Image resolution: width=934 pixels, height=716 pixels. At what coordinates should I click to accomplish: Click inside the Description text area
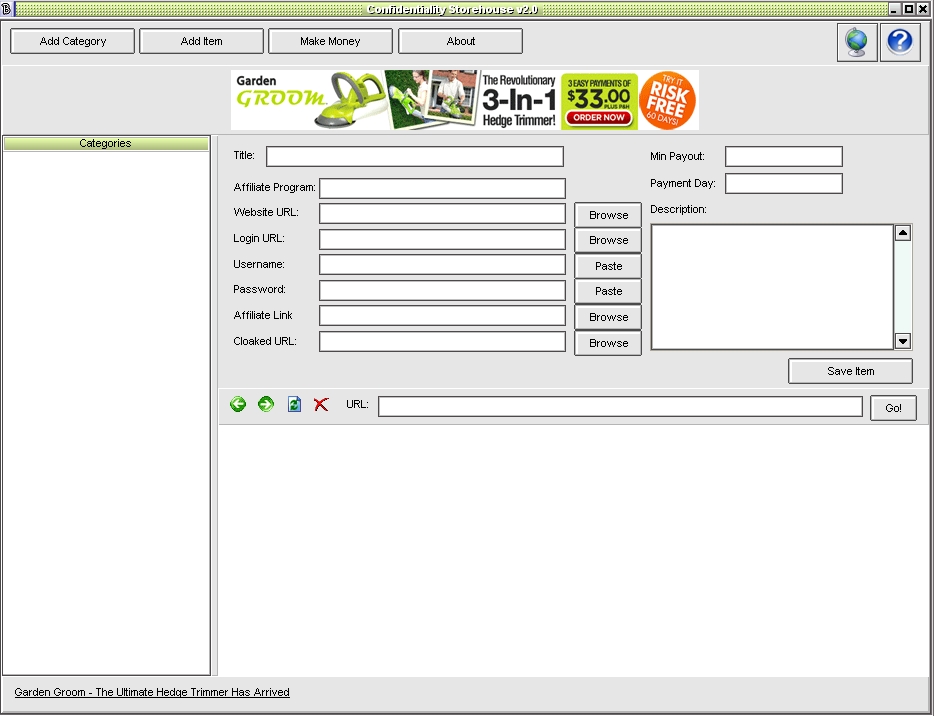tap(772, 287)
